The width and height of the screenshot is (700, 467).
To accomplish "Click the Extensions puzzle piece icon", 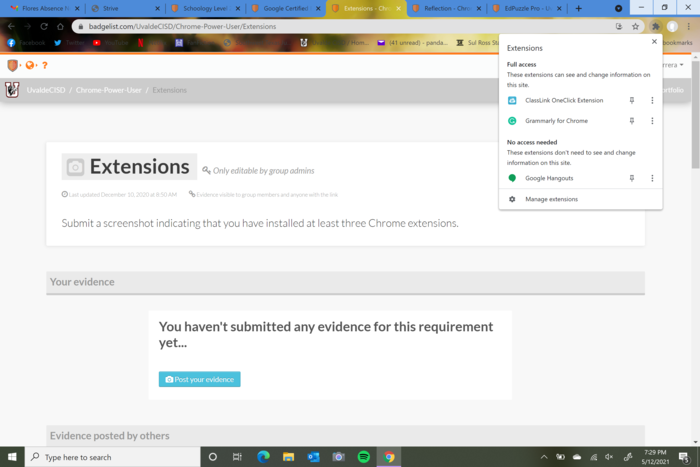I will click(x=655, y=26).
